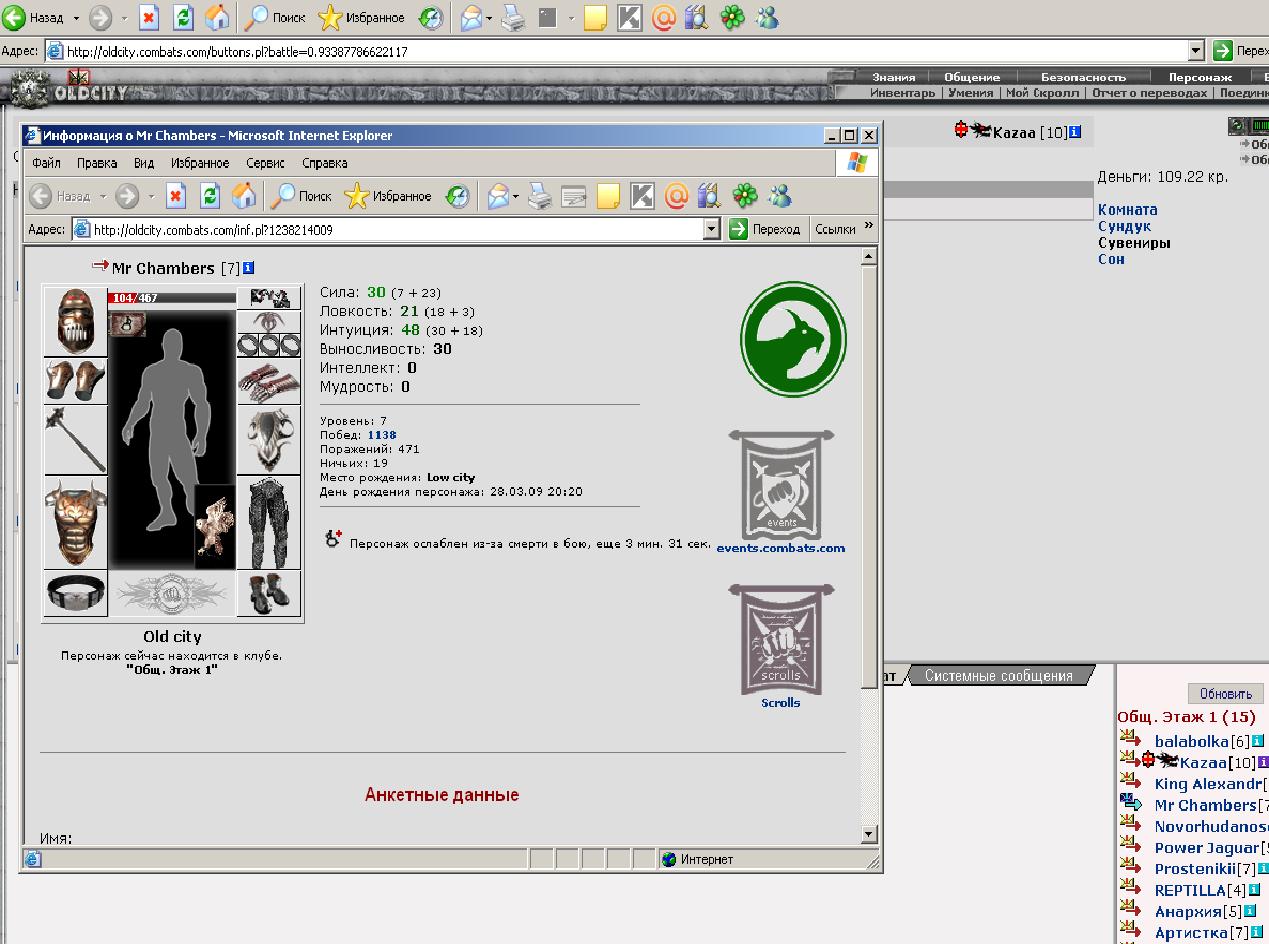The height and width of the screenshot is (944, 1269).
Task: Open Вид menu in popup window
Action: click(x=144, y=163)
